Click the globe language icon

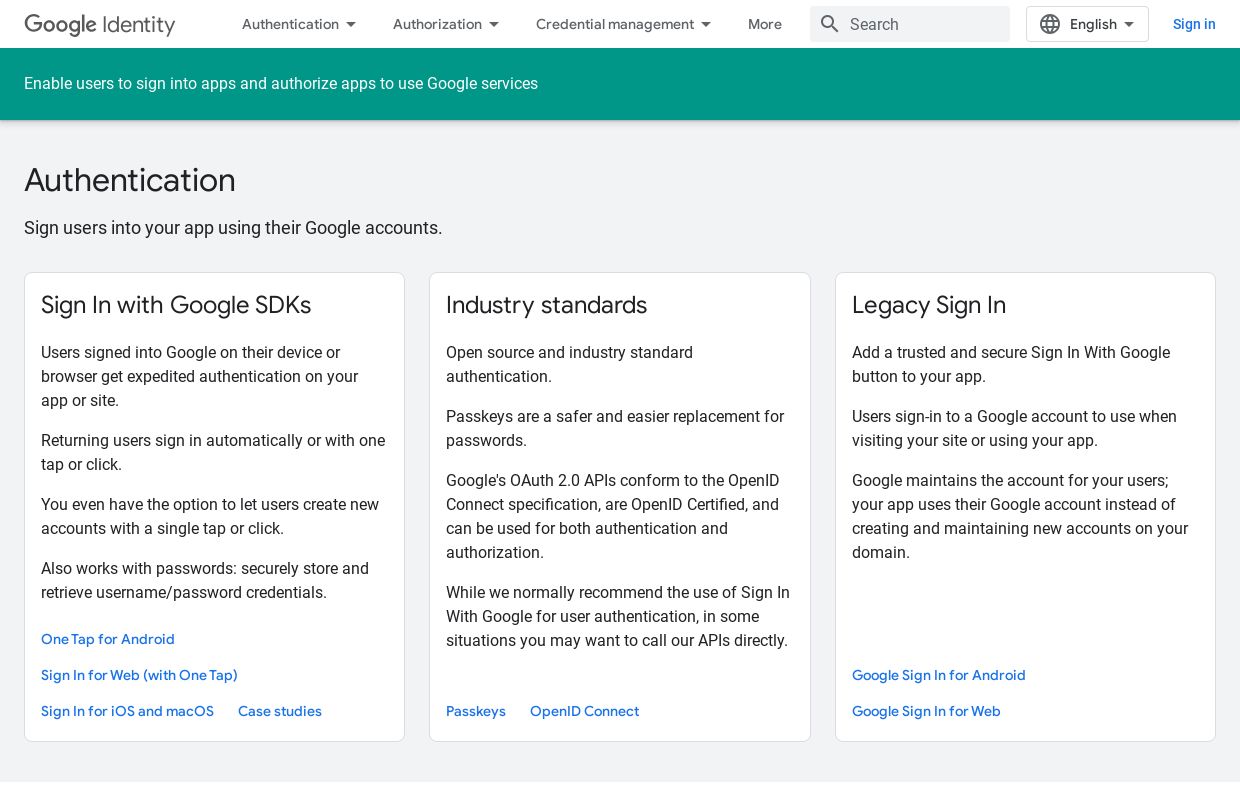[1050, 24]
